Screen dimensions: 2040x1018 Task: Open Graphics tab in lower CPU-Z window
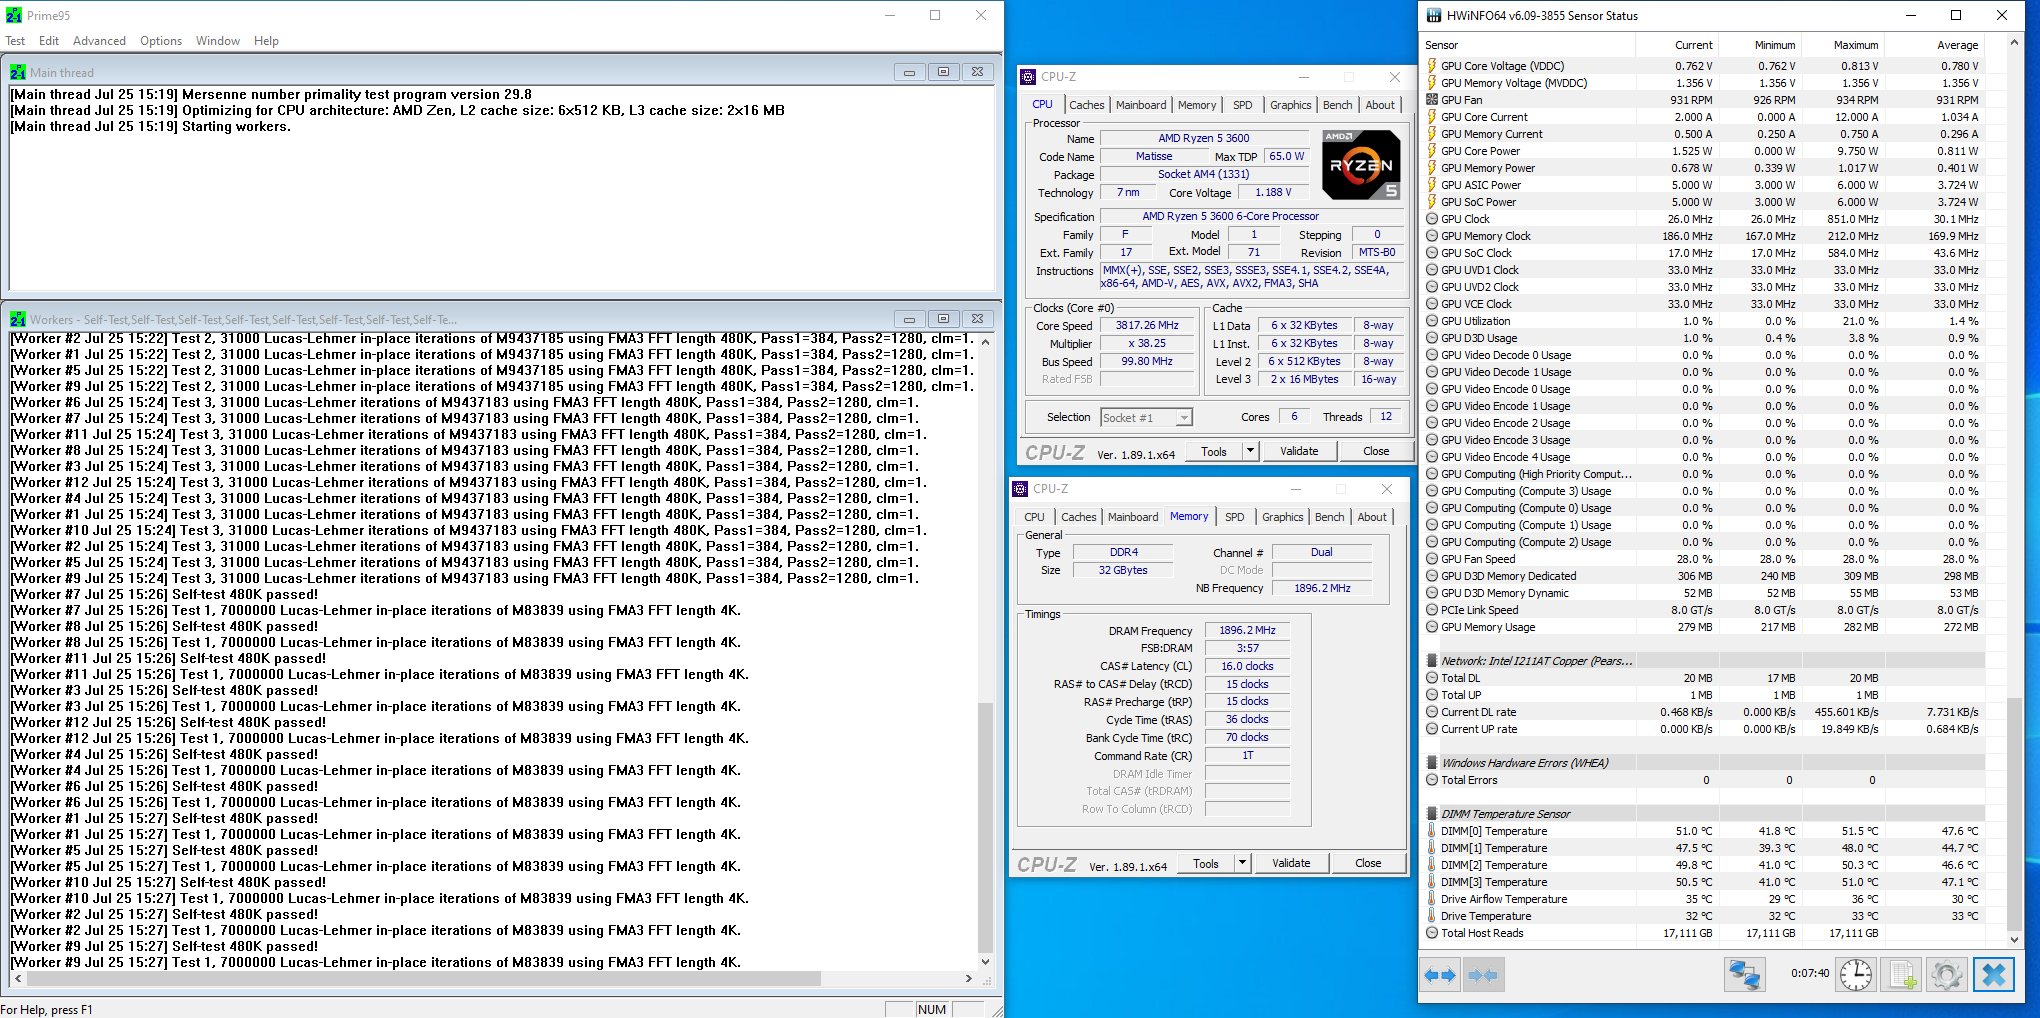pos(1283,517)
